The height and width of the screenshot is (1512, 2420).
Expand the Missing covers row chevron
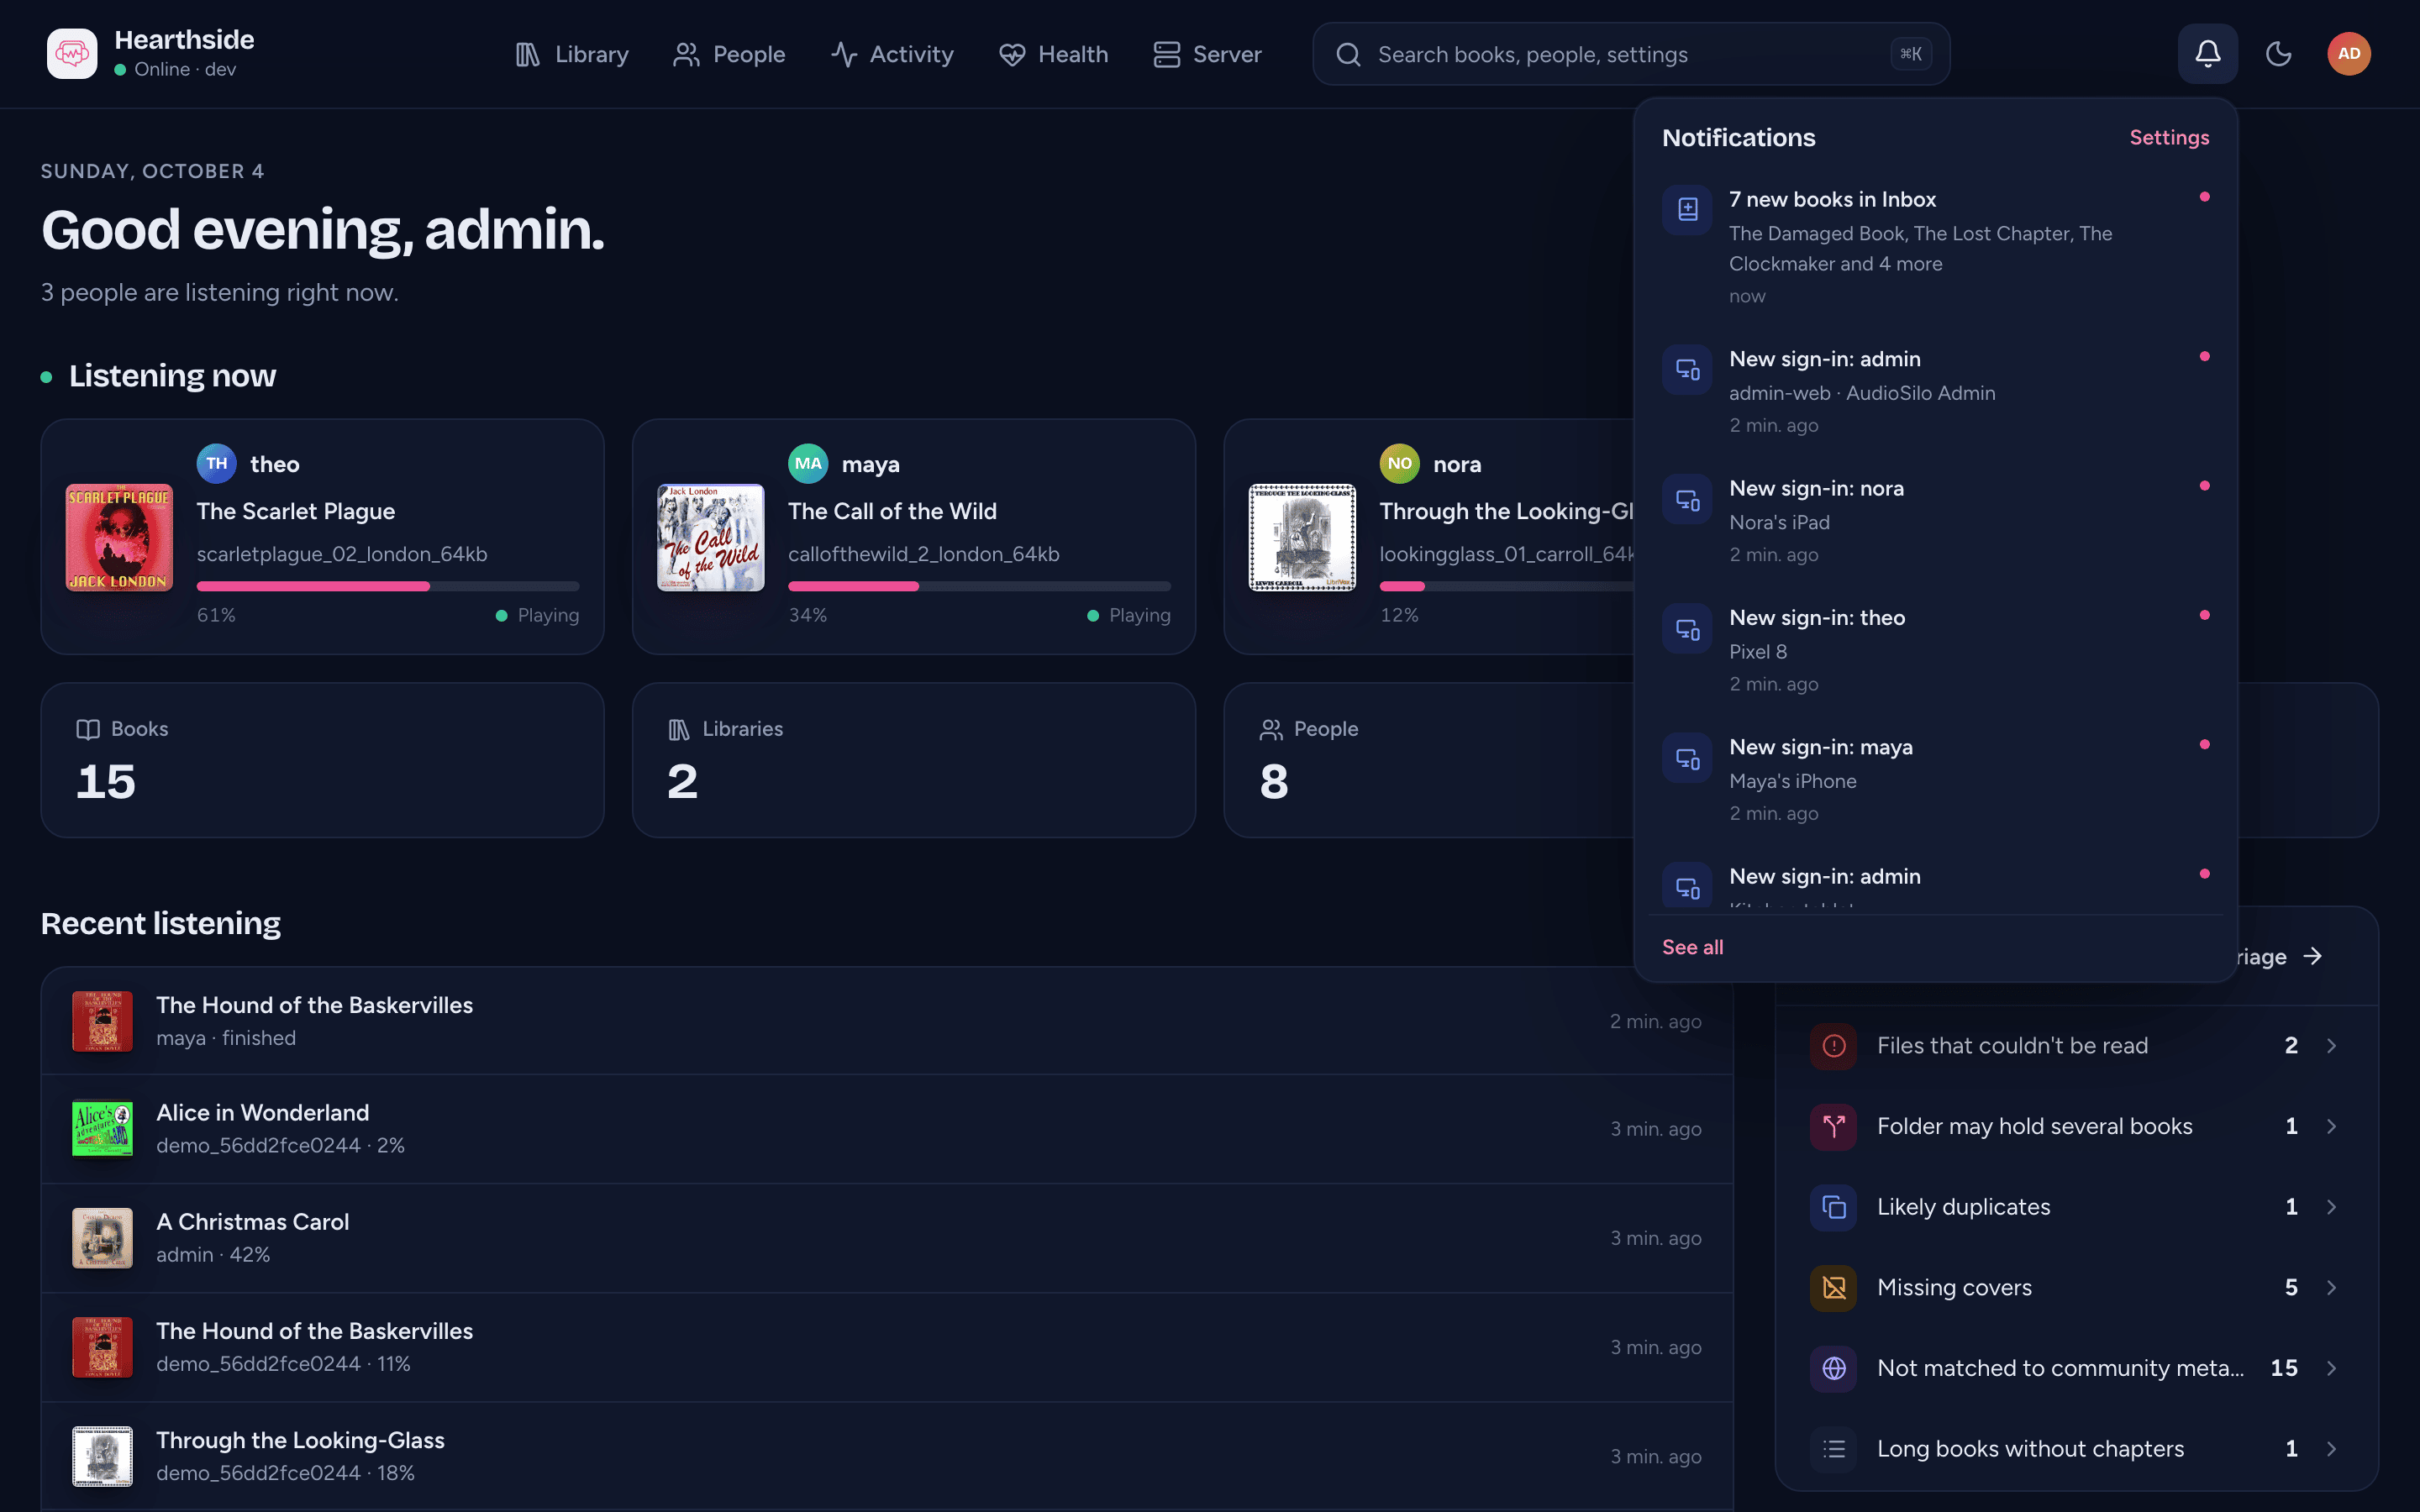2331,1287
